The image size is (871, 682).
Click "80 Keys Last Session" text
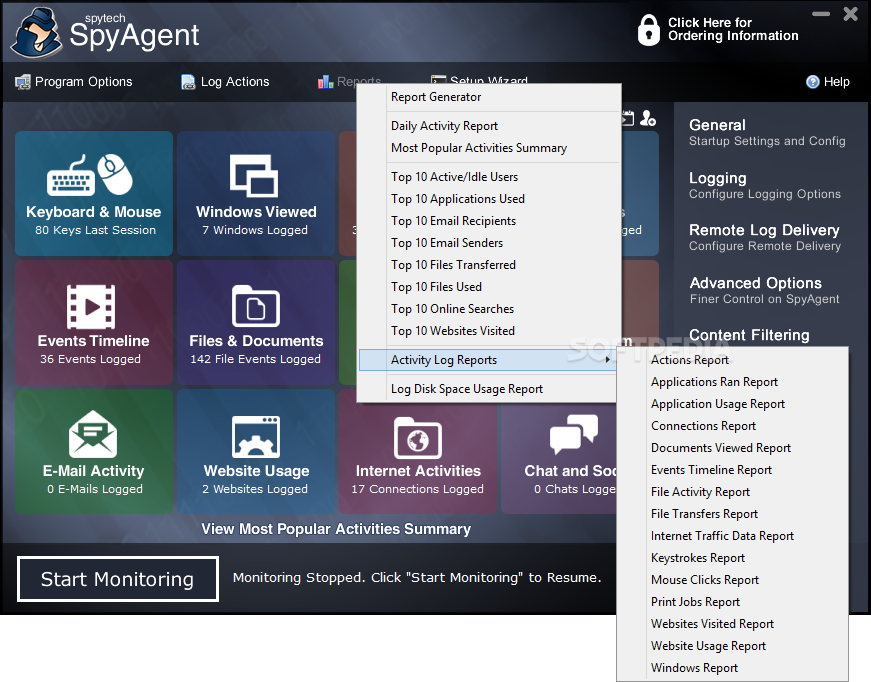tap(96, 230)
